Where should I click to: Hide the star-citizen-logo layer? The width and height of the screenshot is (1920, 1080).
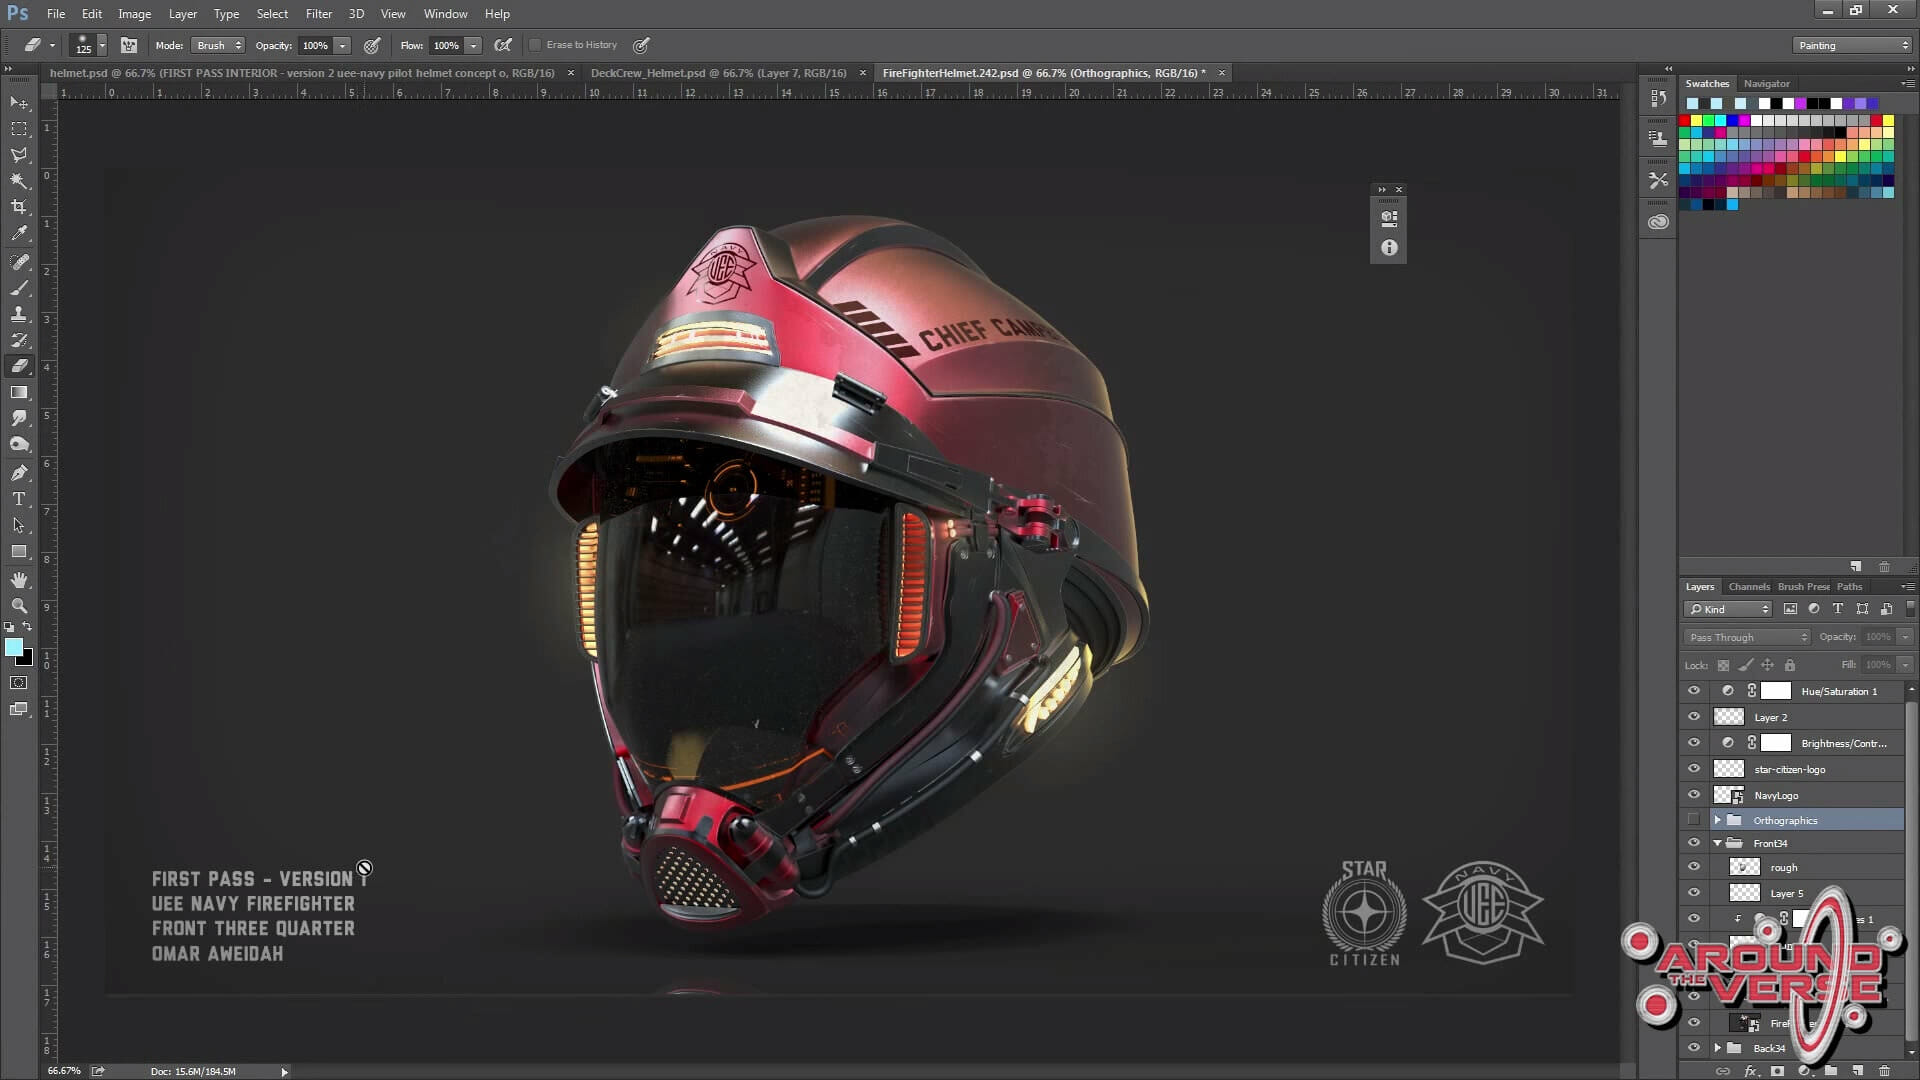tap(1693, 769)
